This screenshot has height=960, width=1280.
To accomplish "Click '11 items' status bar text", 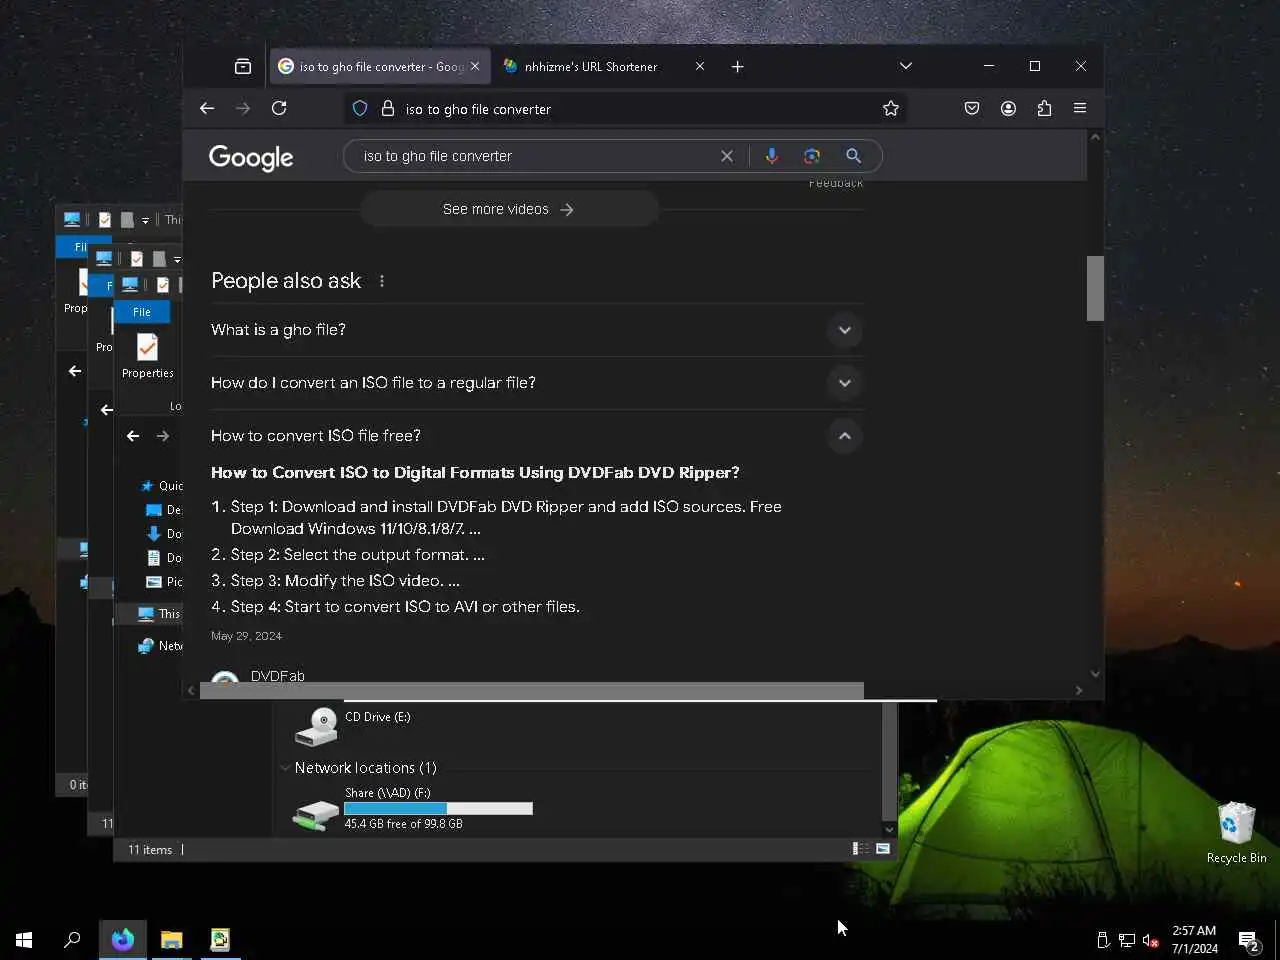I will pos(150,850).
